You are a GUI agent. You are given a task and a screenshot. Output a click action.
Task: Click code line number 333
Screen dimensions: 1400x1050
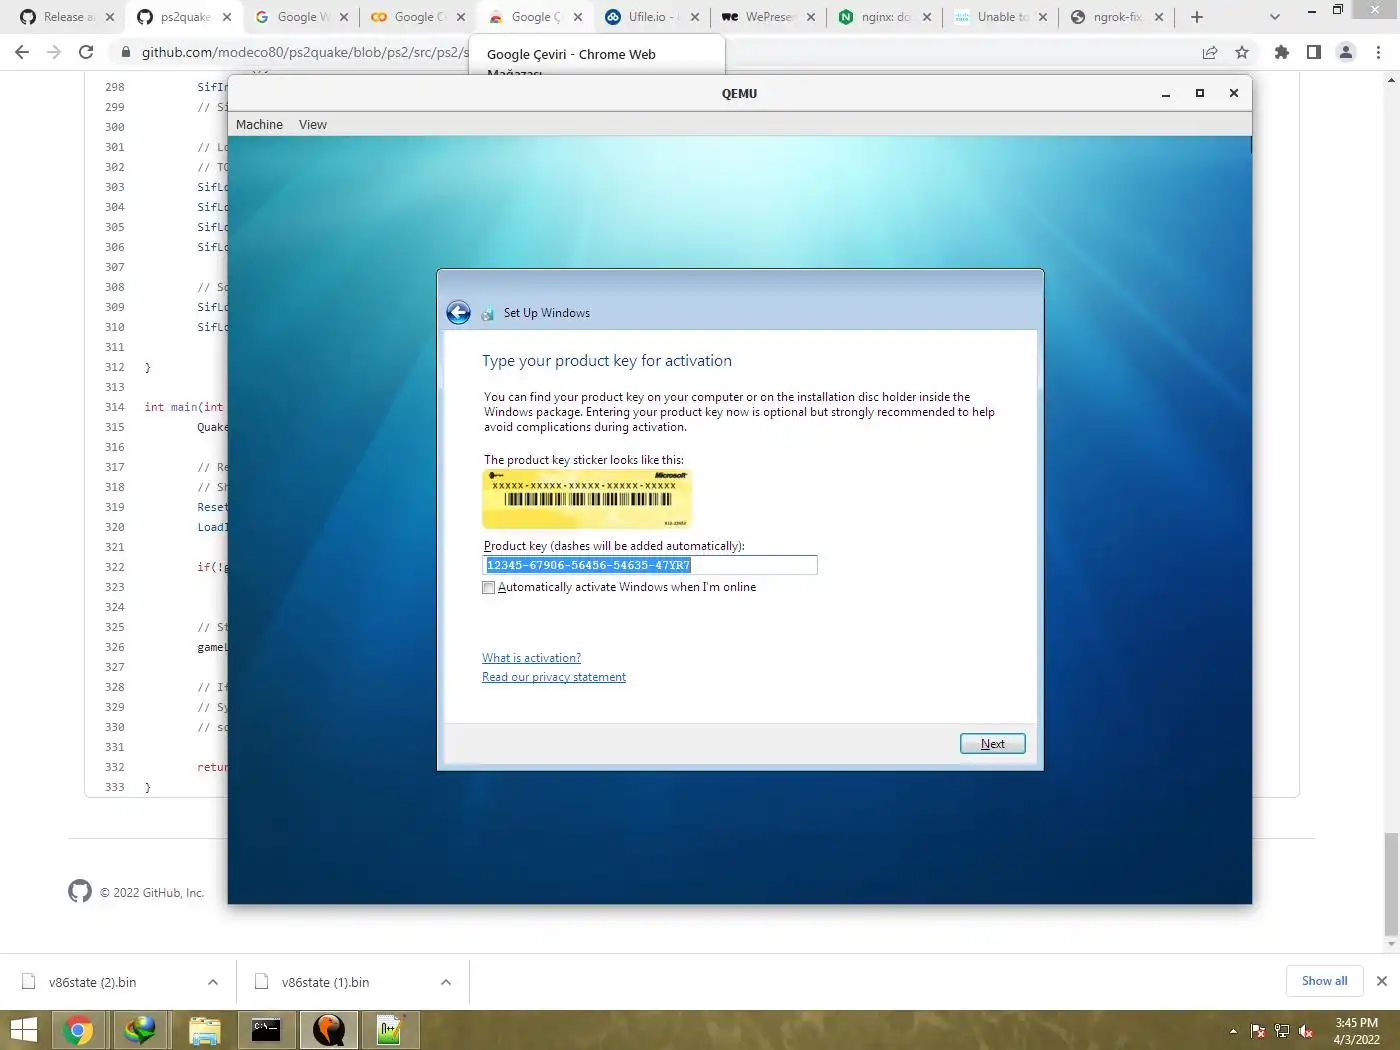click(x=115, y=787)
